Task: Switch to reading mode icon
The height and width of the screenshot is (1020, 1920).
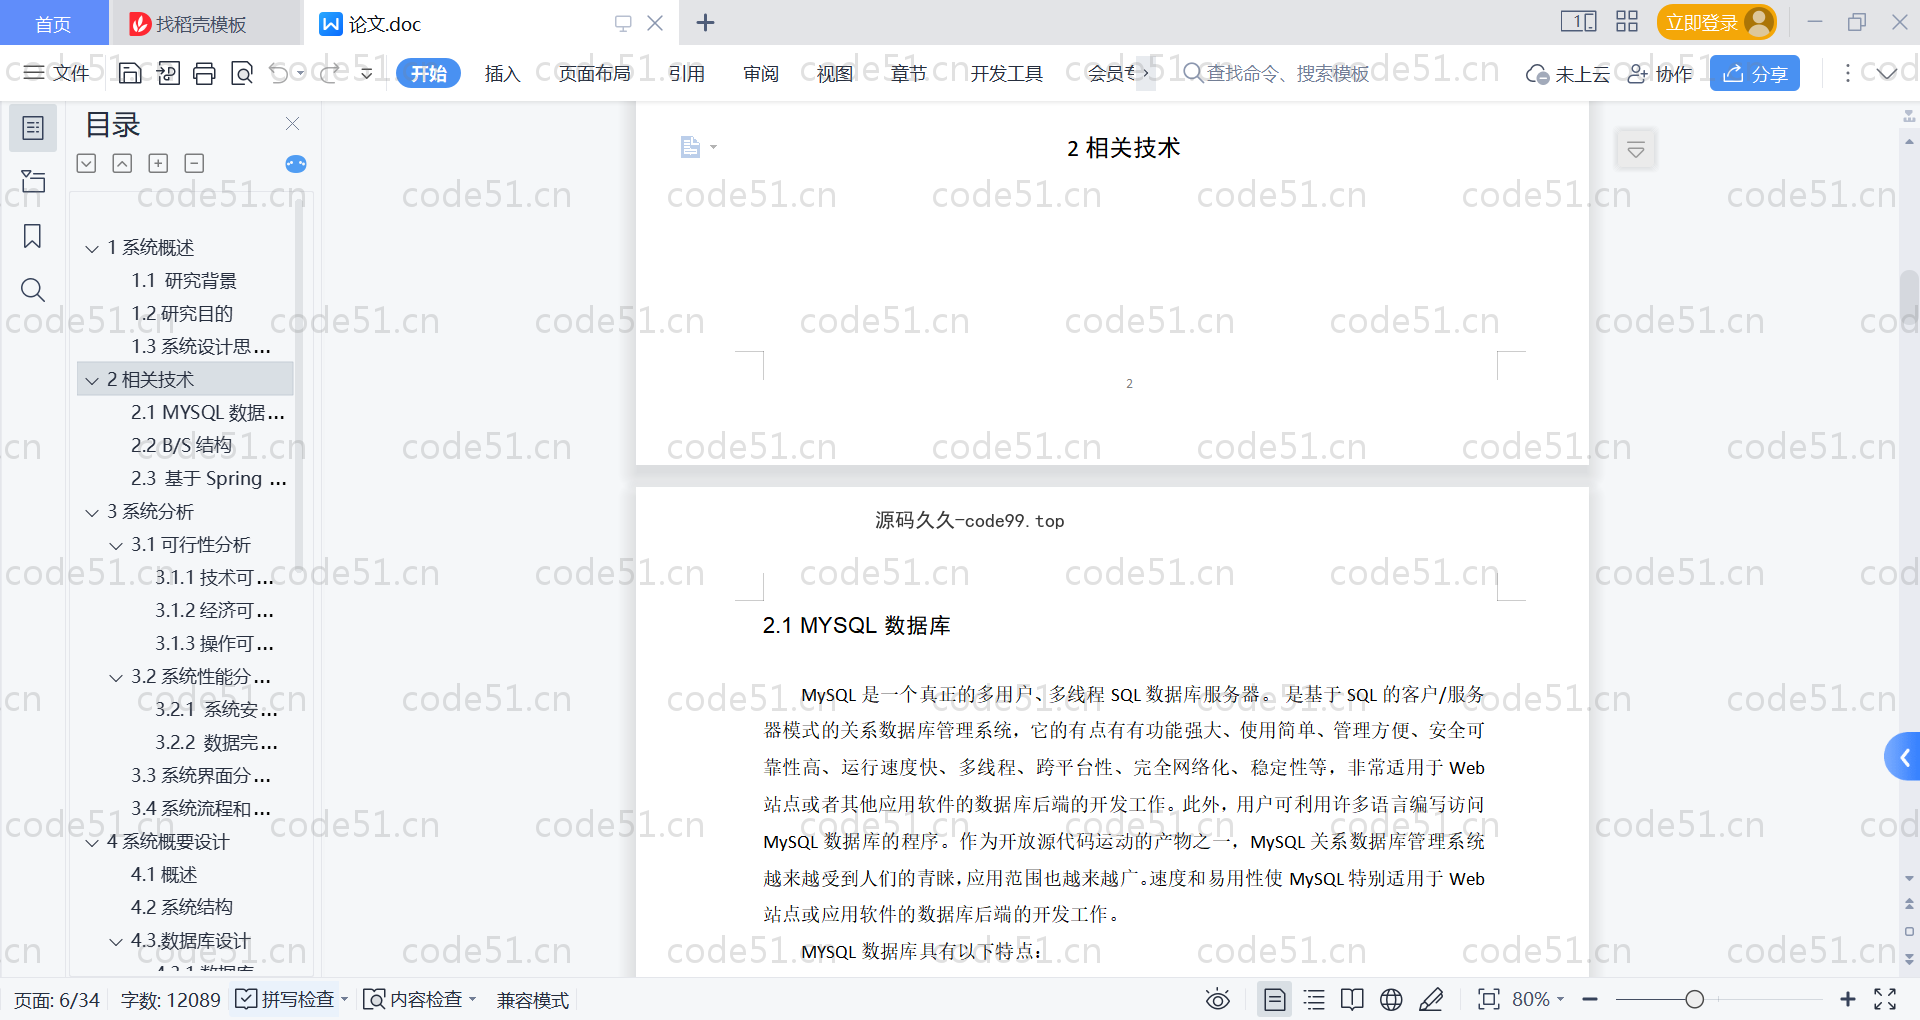Action: pyautogui.click(x=1352, y=999)
